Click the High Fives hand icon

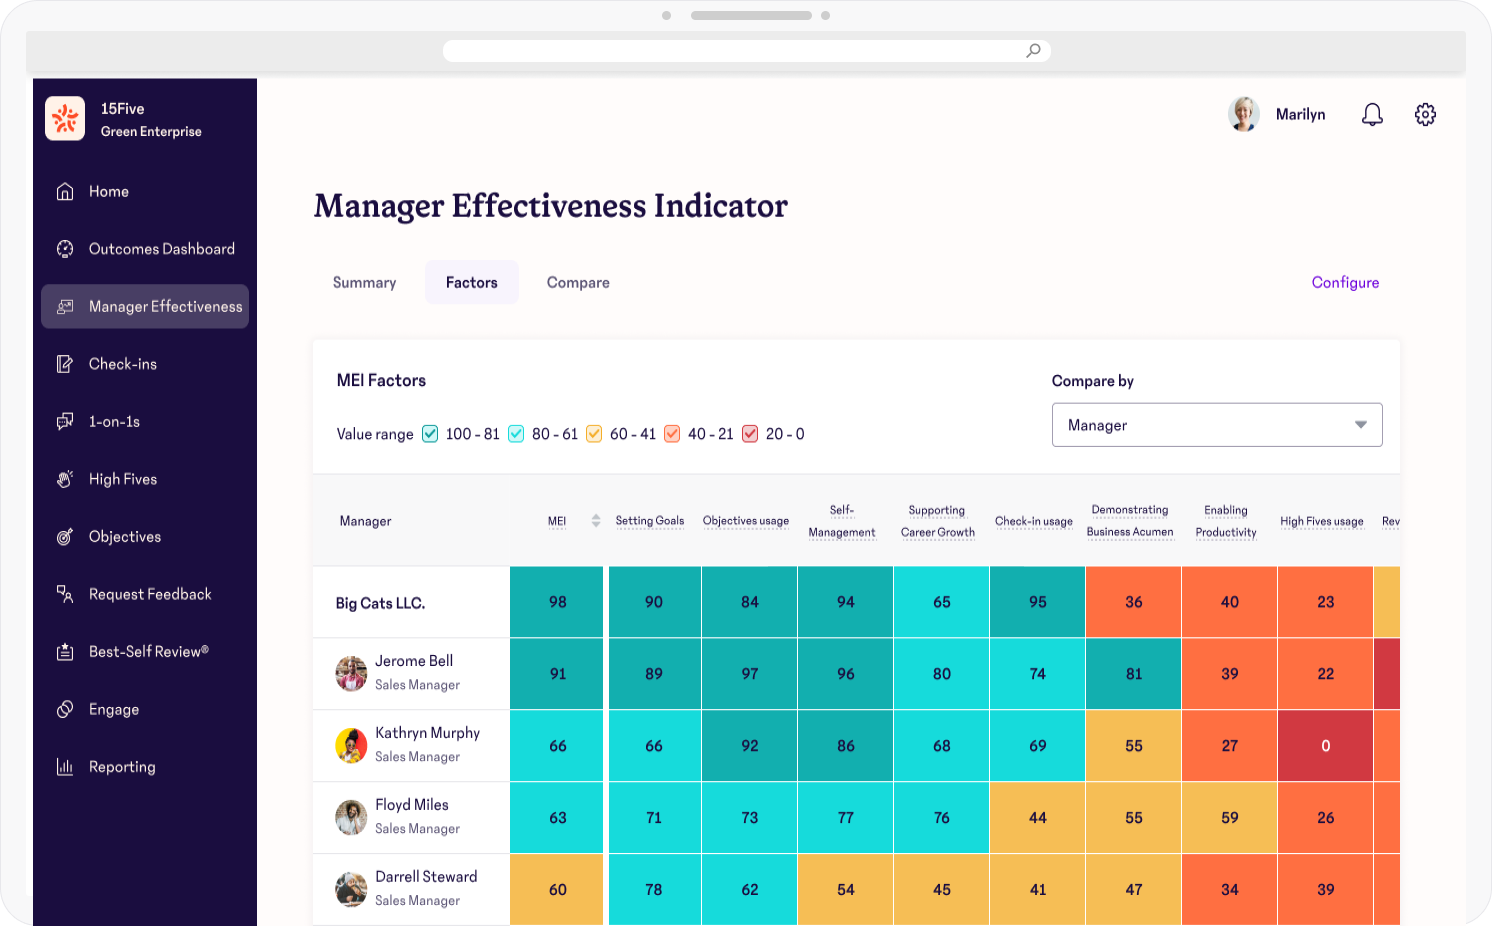click(65, 479)
